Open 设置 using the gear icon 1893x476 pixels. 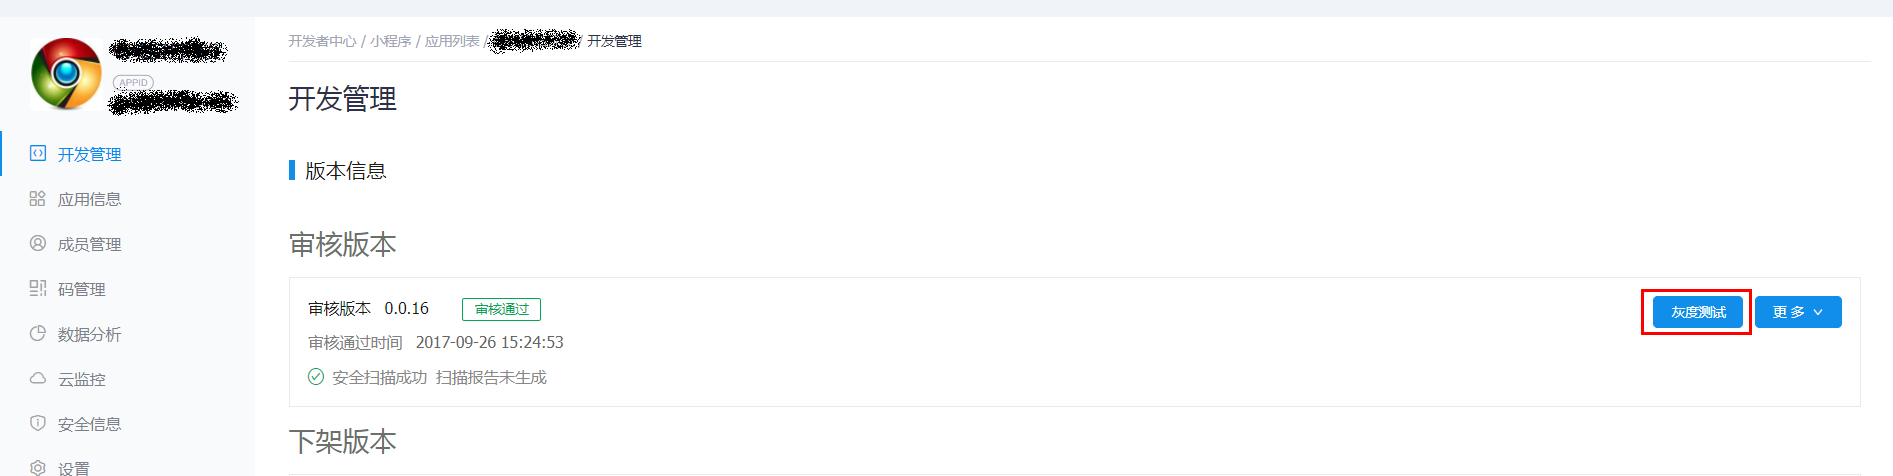38,467
